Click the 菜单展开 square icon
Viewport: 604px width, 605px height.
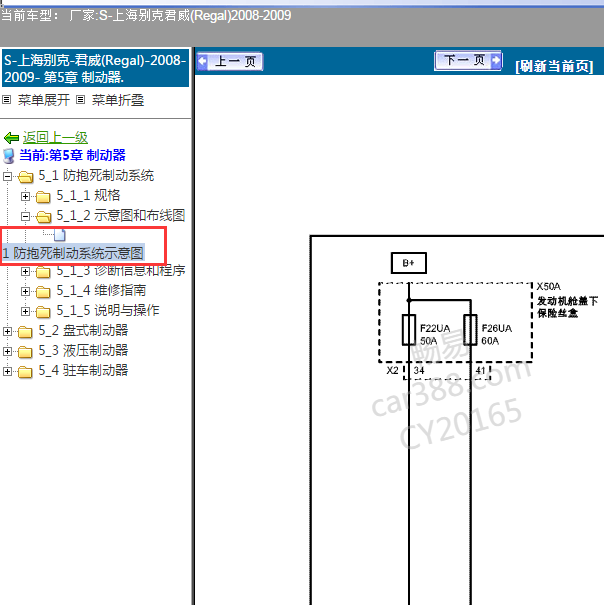point(7,100)
